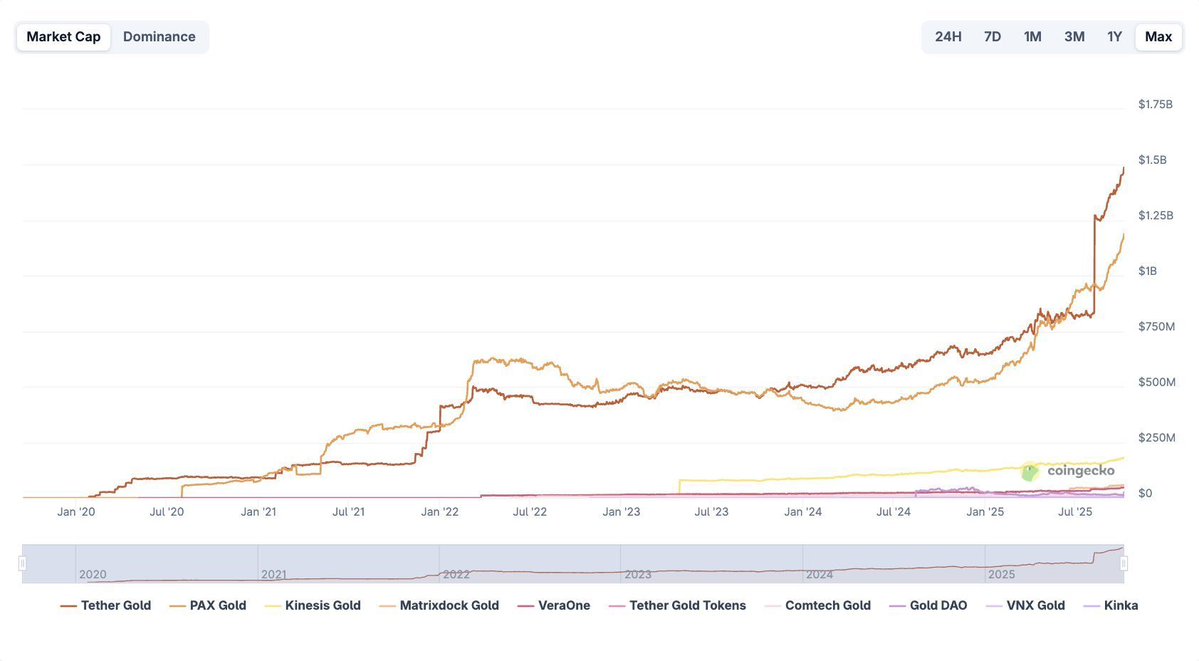Toggle VeraOne legend entry
The image size is (1199, 661).
554,605
